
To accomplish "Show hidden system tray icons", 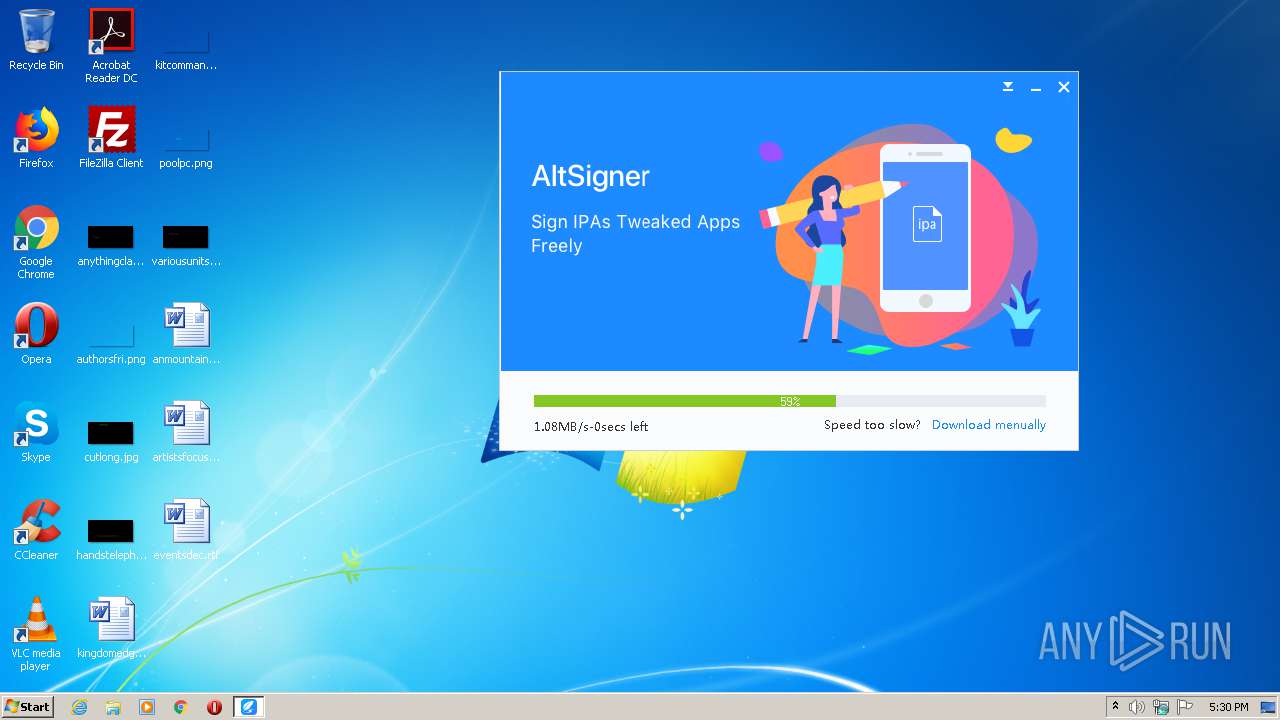I will click(1115, 707).
